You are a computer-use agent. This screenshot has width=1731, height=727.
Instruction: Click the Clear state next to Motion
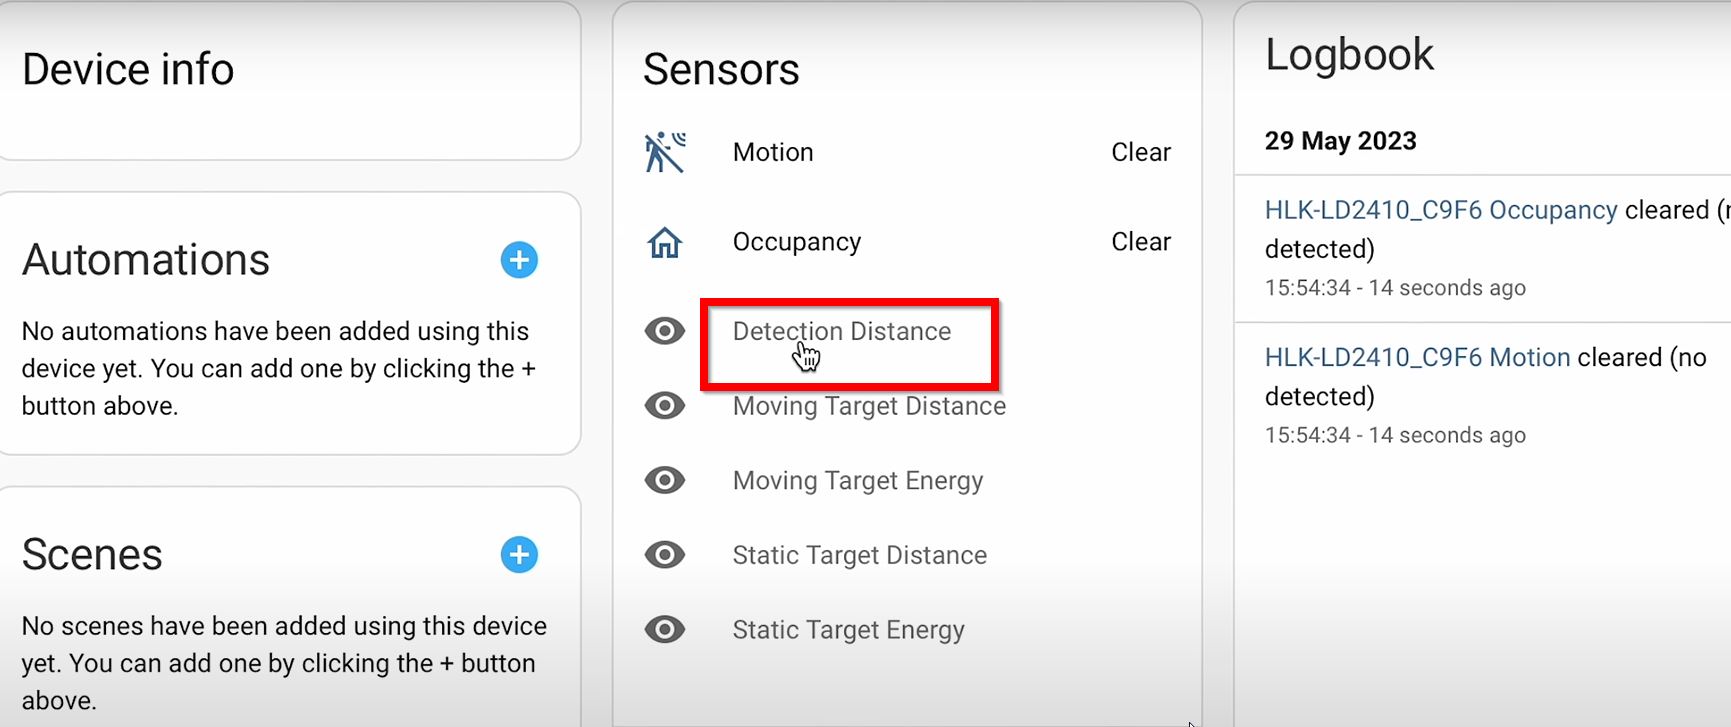coord(1141,152)
